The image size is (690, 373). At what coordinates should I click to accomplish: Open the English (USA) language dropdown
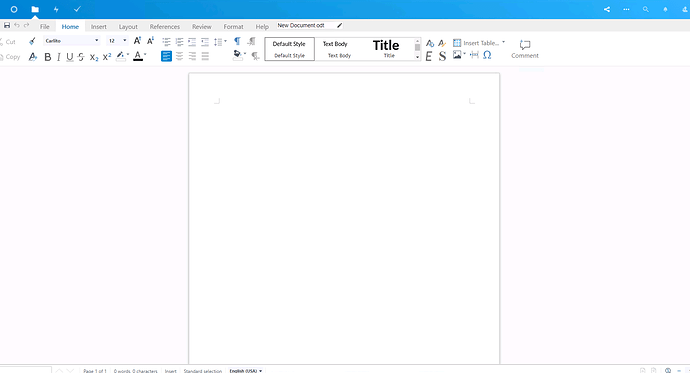click(x=246, y=371)
